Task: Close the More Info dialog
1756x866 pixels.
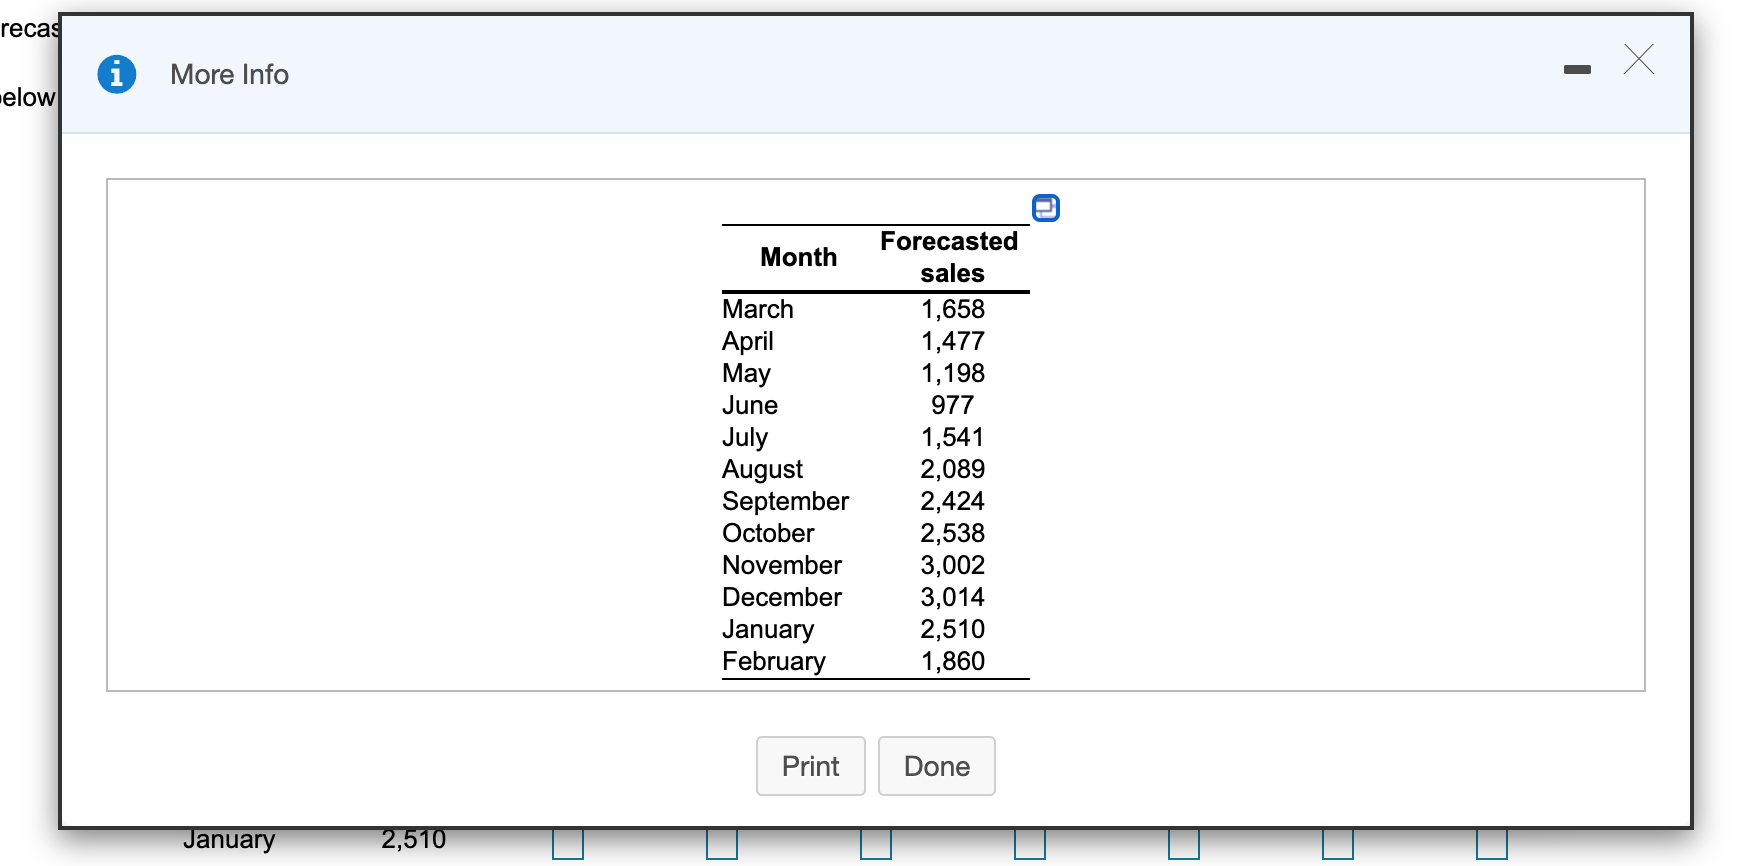Action: [x=1639, y=60]
